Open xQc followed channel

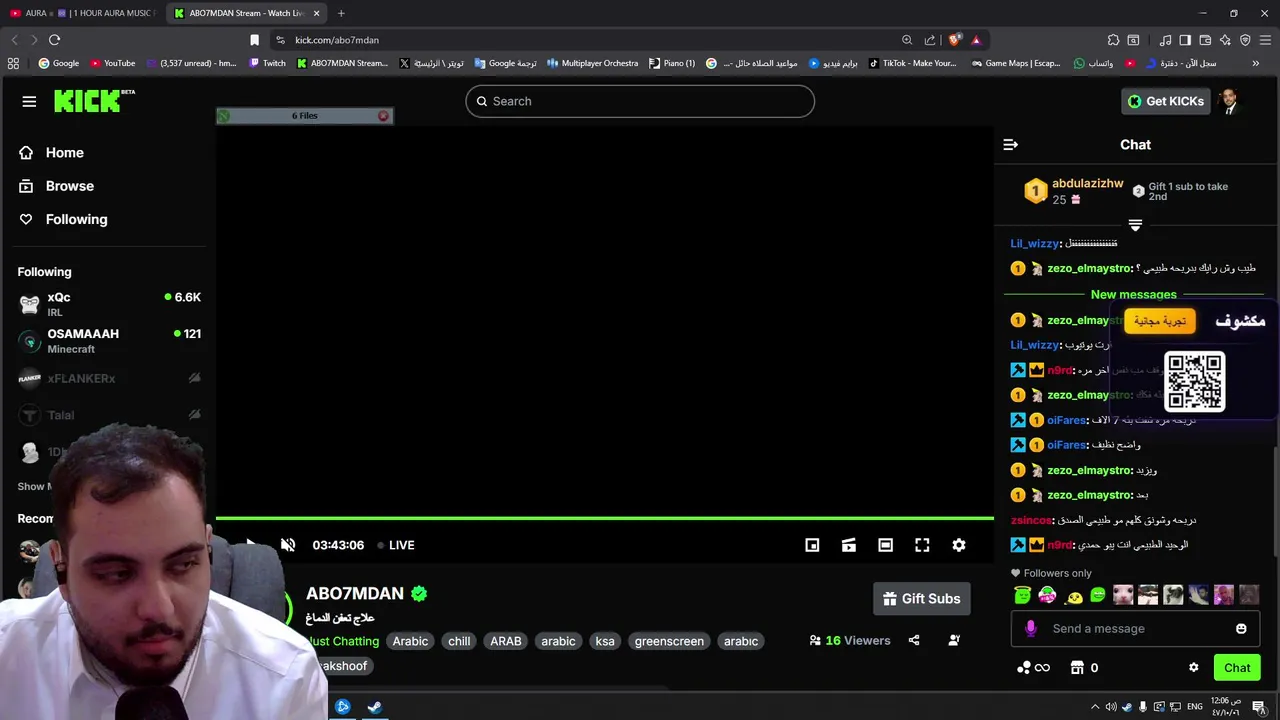pos(108,304)
